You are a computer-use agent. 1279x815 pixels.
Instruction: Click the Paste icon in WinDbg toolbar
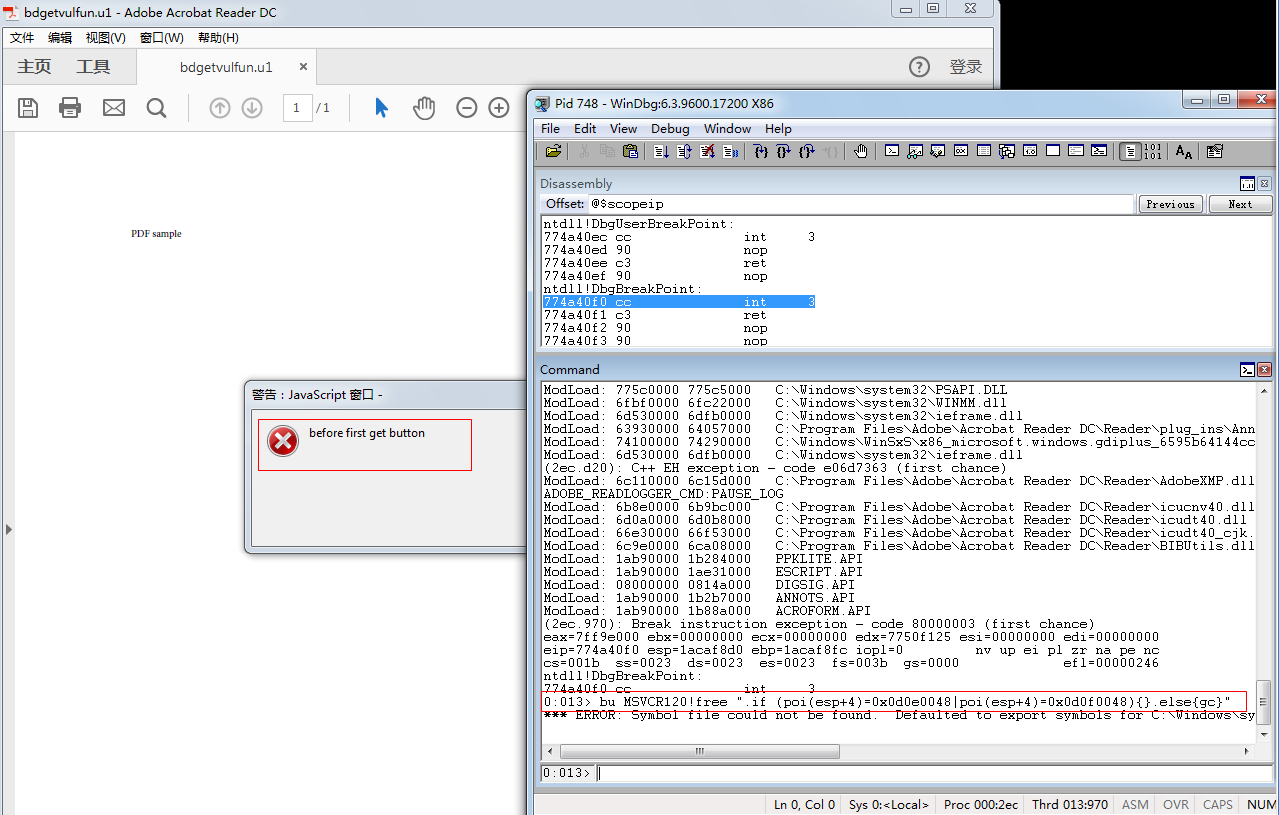click(630, 151)
